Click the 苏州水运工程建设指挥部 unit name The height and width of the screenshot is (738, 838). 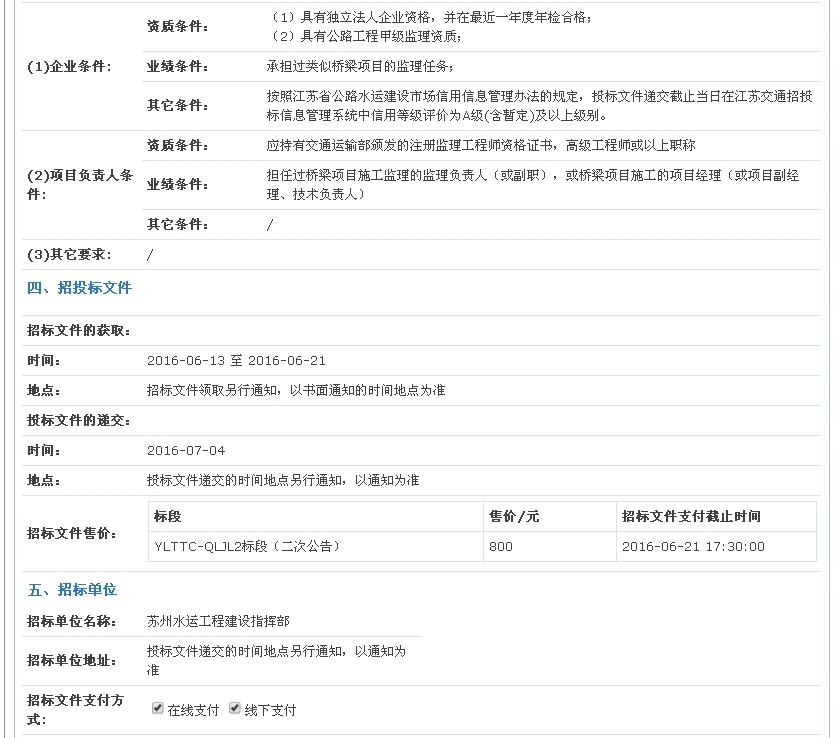[x=218, y=621]
